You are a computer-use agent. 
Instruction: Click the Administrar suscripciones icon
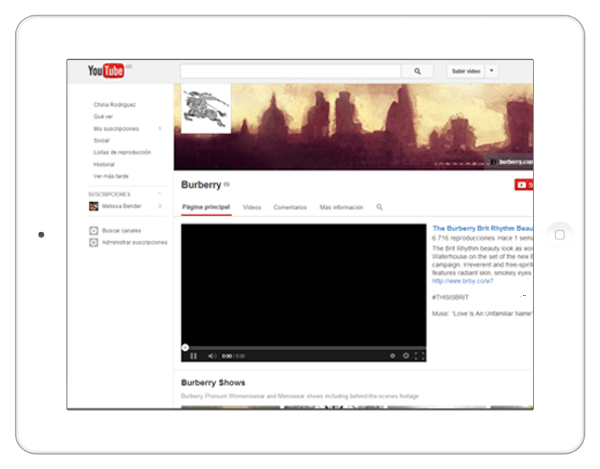coord(94,243)
